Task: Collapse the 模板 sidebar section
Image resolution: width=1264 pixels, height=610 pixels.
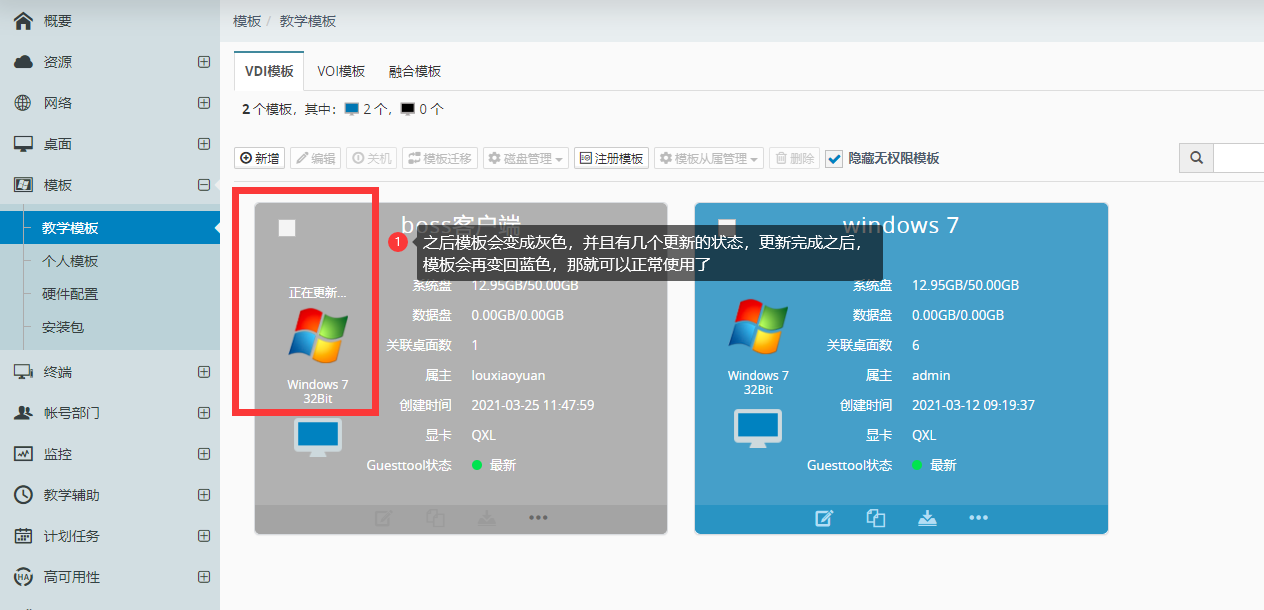Action: tap(204, 185)
